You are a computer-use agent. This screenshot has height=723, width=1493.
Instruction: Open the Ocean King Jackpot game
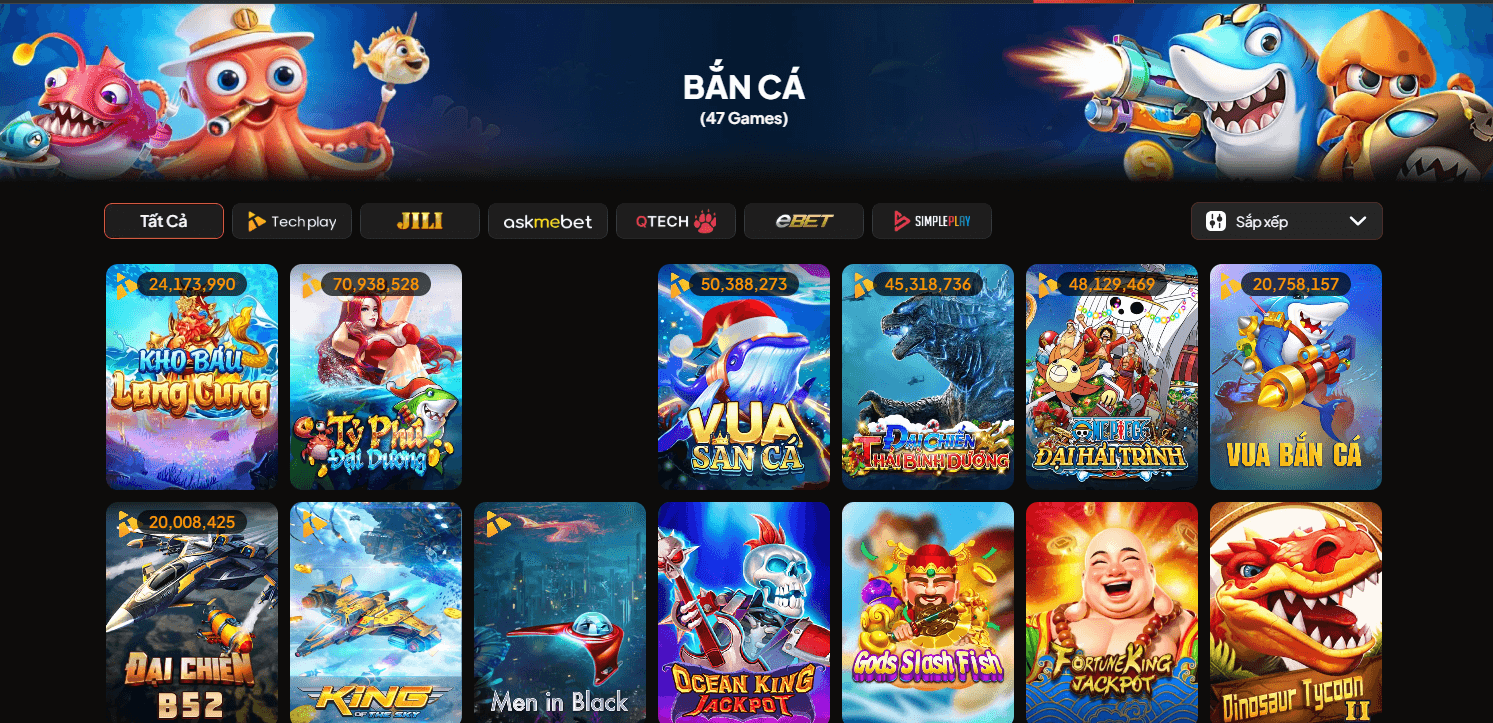744,612
